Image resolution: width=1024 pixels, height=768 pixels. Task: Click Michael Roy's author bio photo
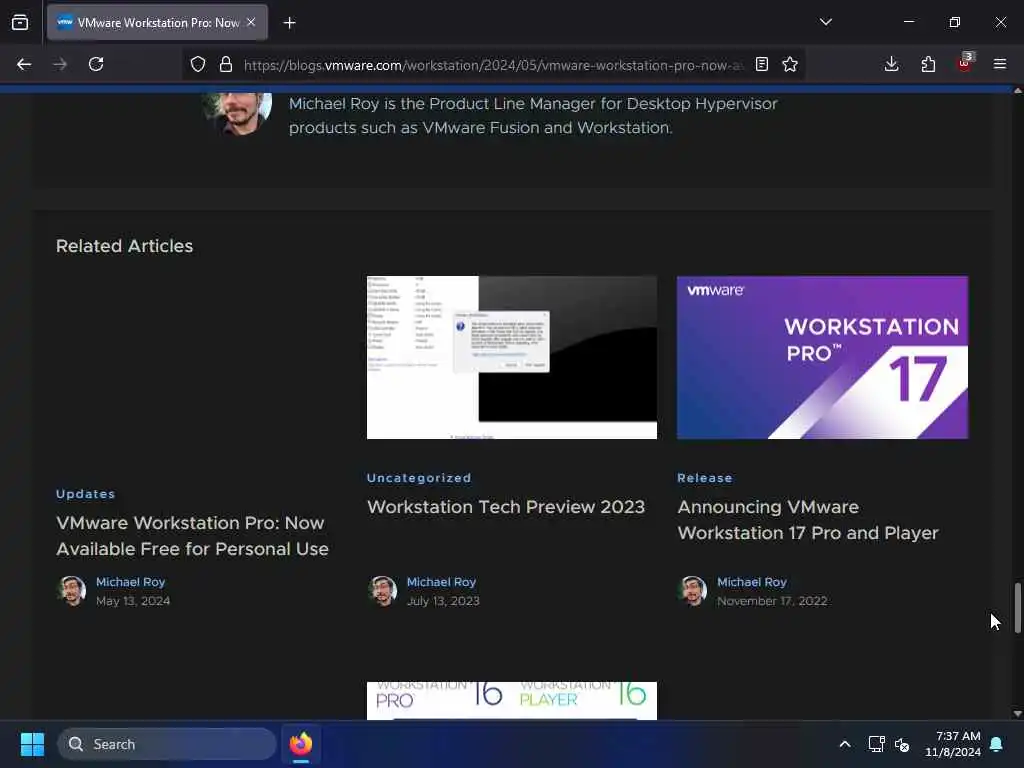237,114
